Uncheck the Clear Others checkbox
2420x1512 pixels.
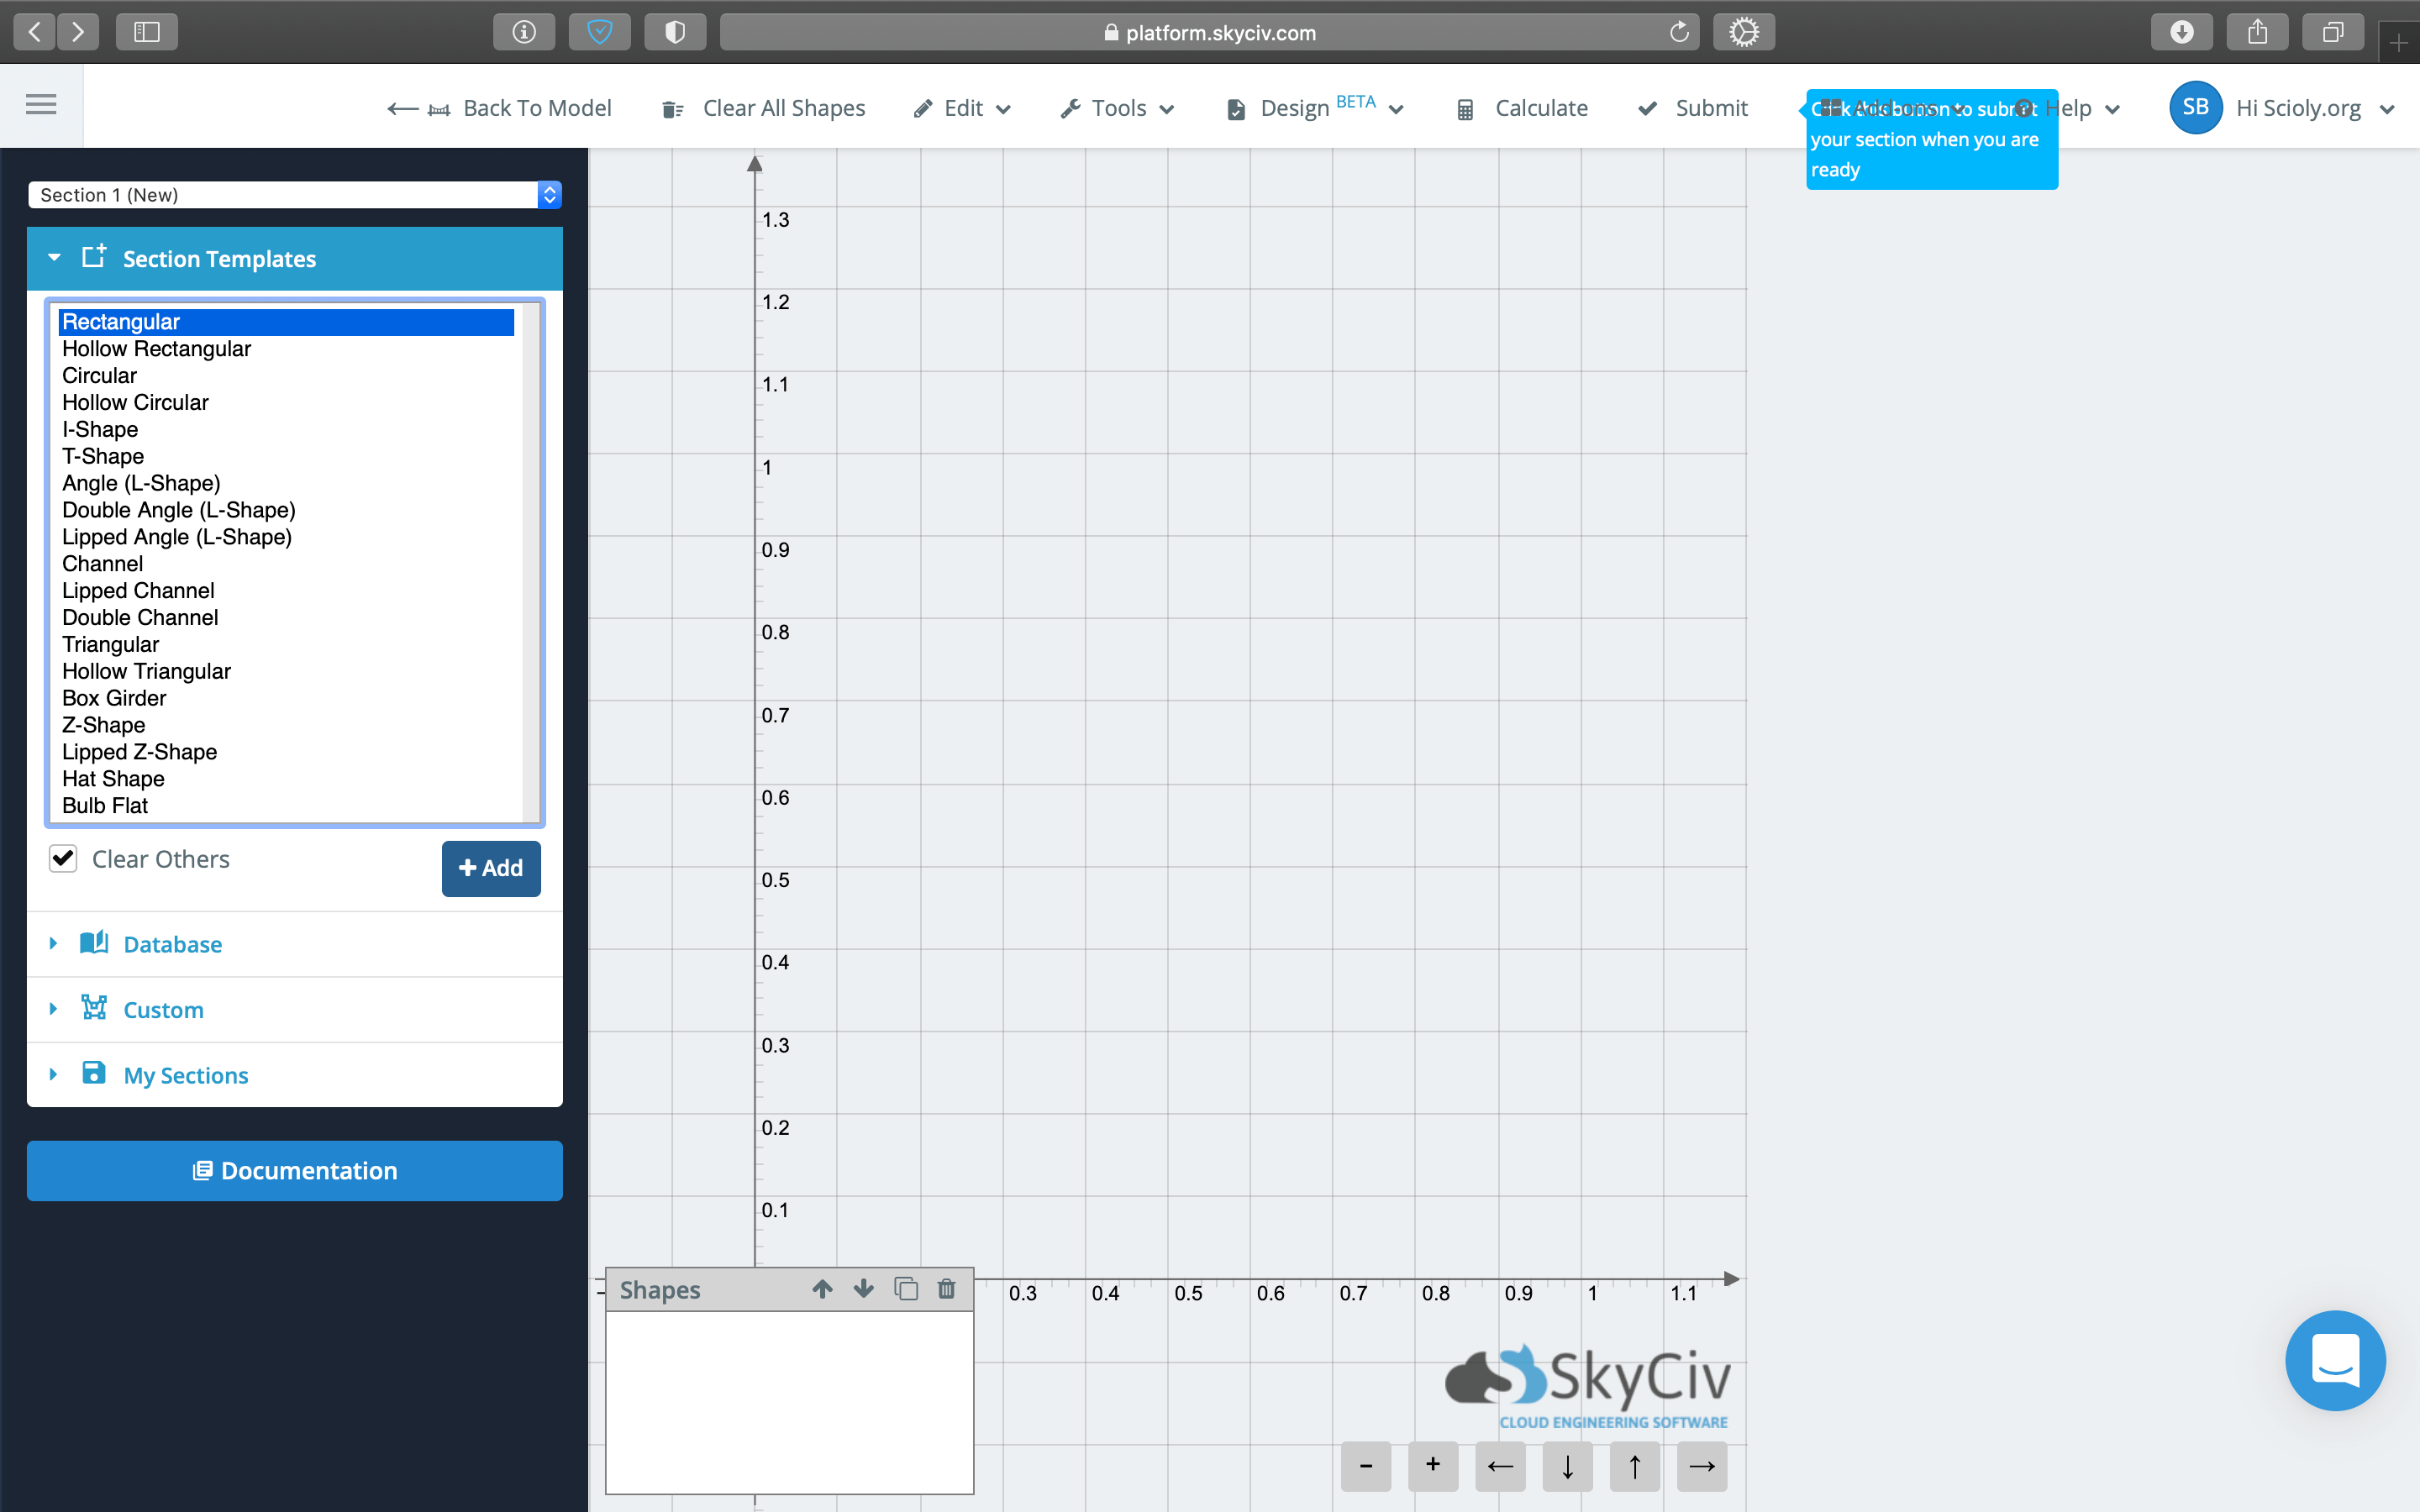pyautogui.click(x=63, y=859)
